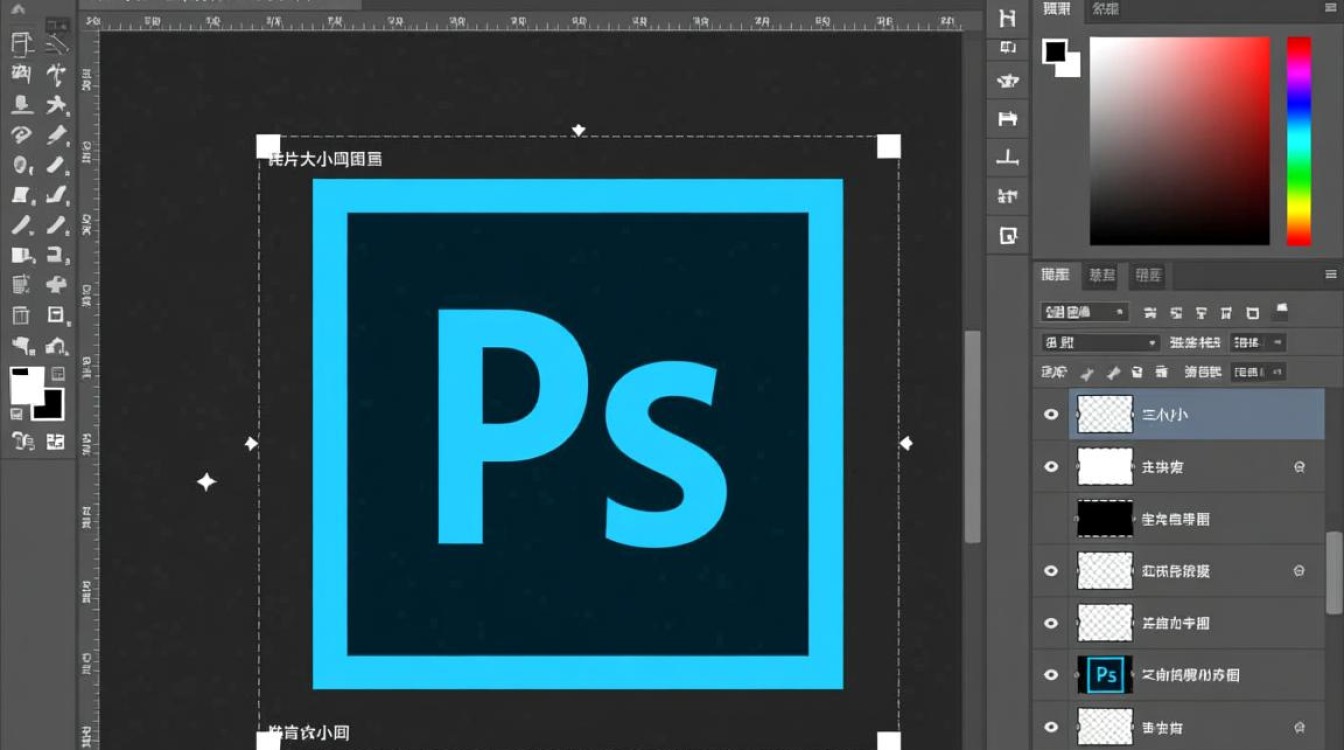This screenshot has height=750, width=1344.
Task: Click the lock icon on the white-thumbnail layer
Action: pyautogui.click(x=1299, y=467)
